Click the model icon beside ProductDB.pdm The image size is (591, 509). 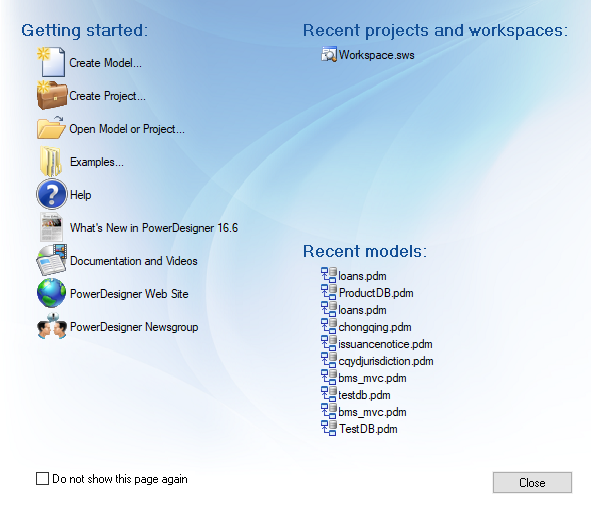(329, 292)
